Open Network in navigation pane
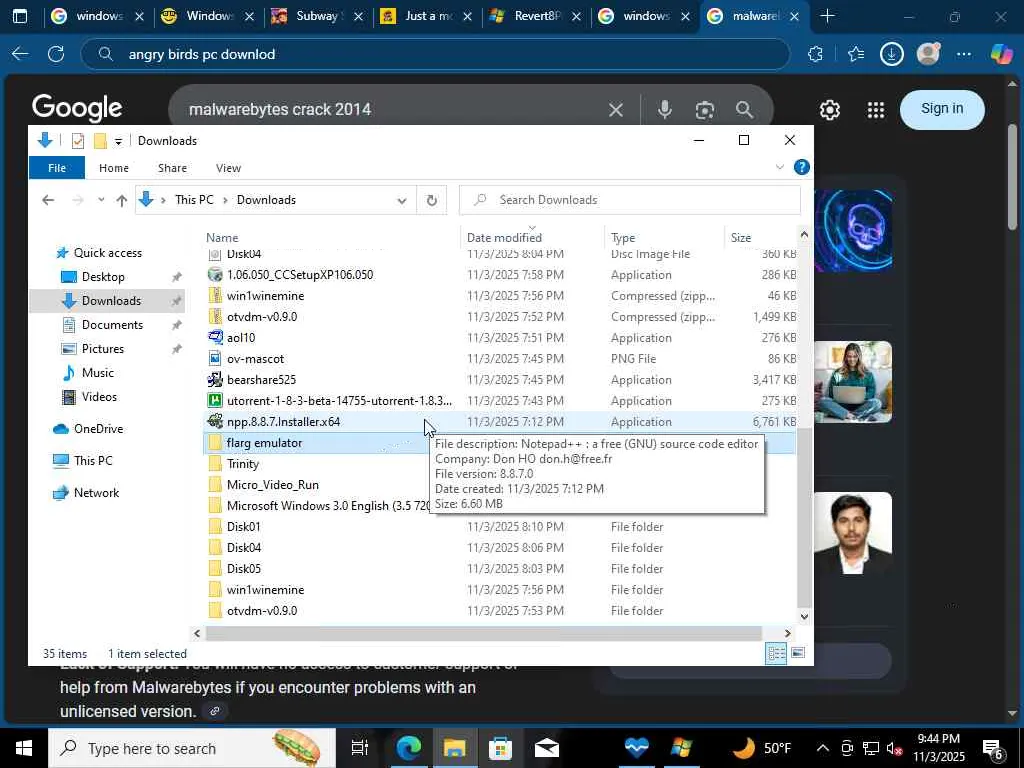Viewport: 1024px width, 768px height. click(96, 493)
